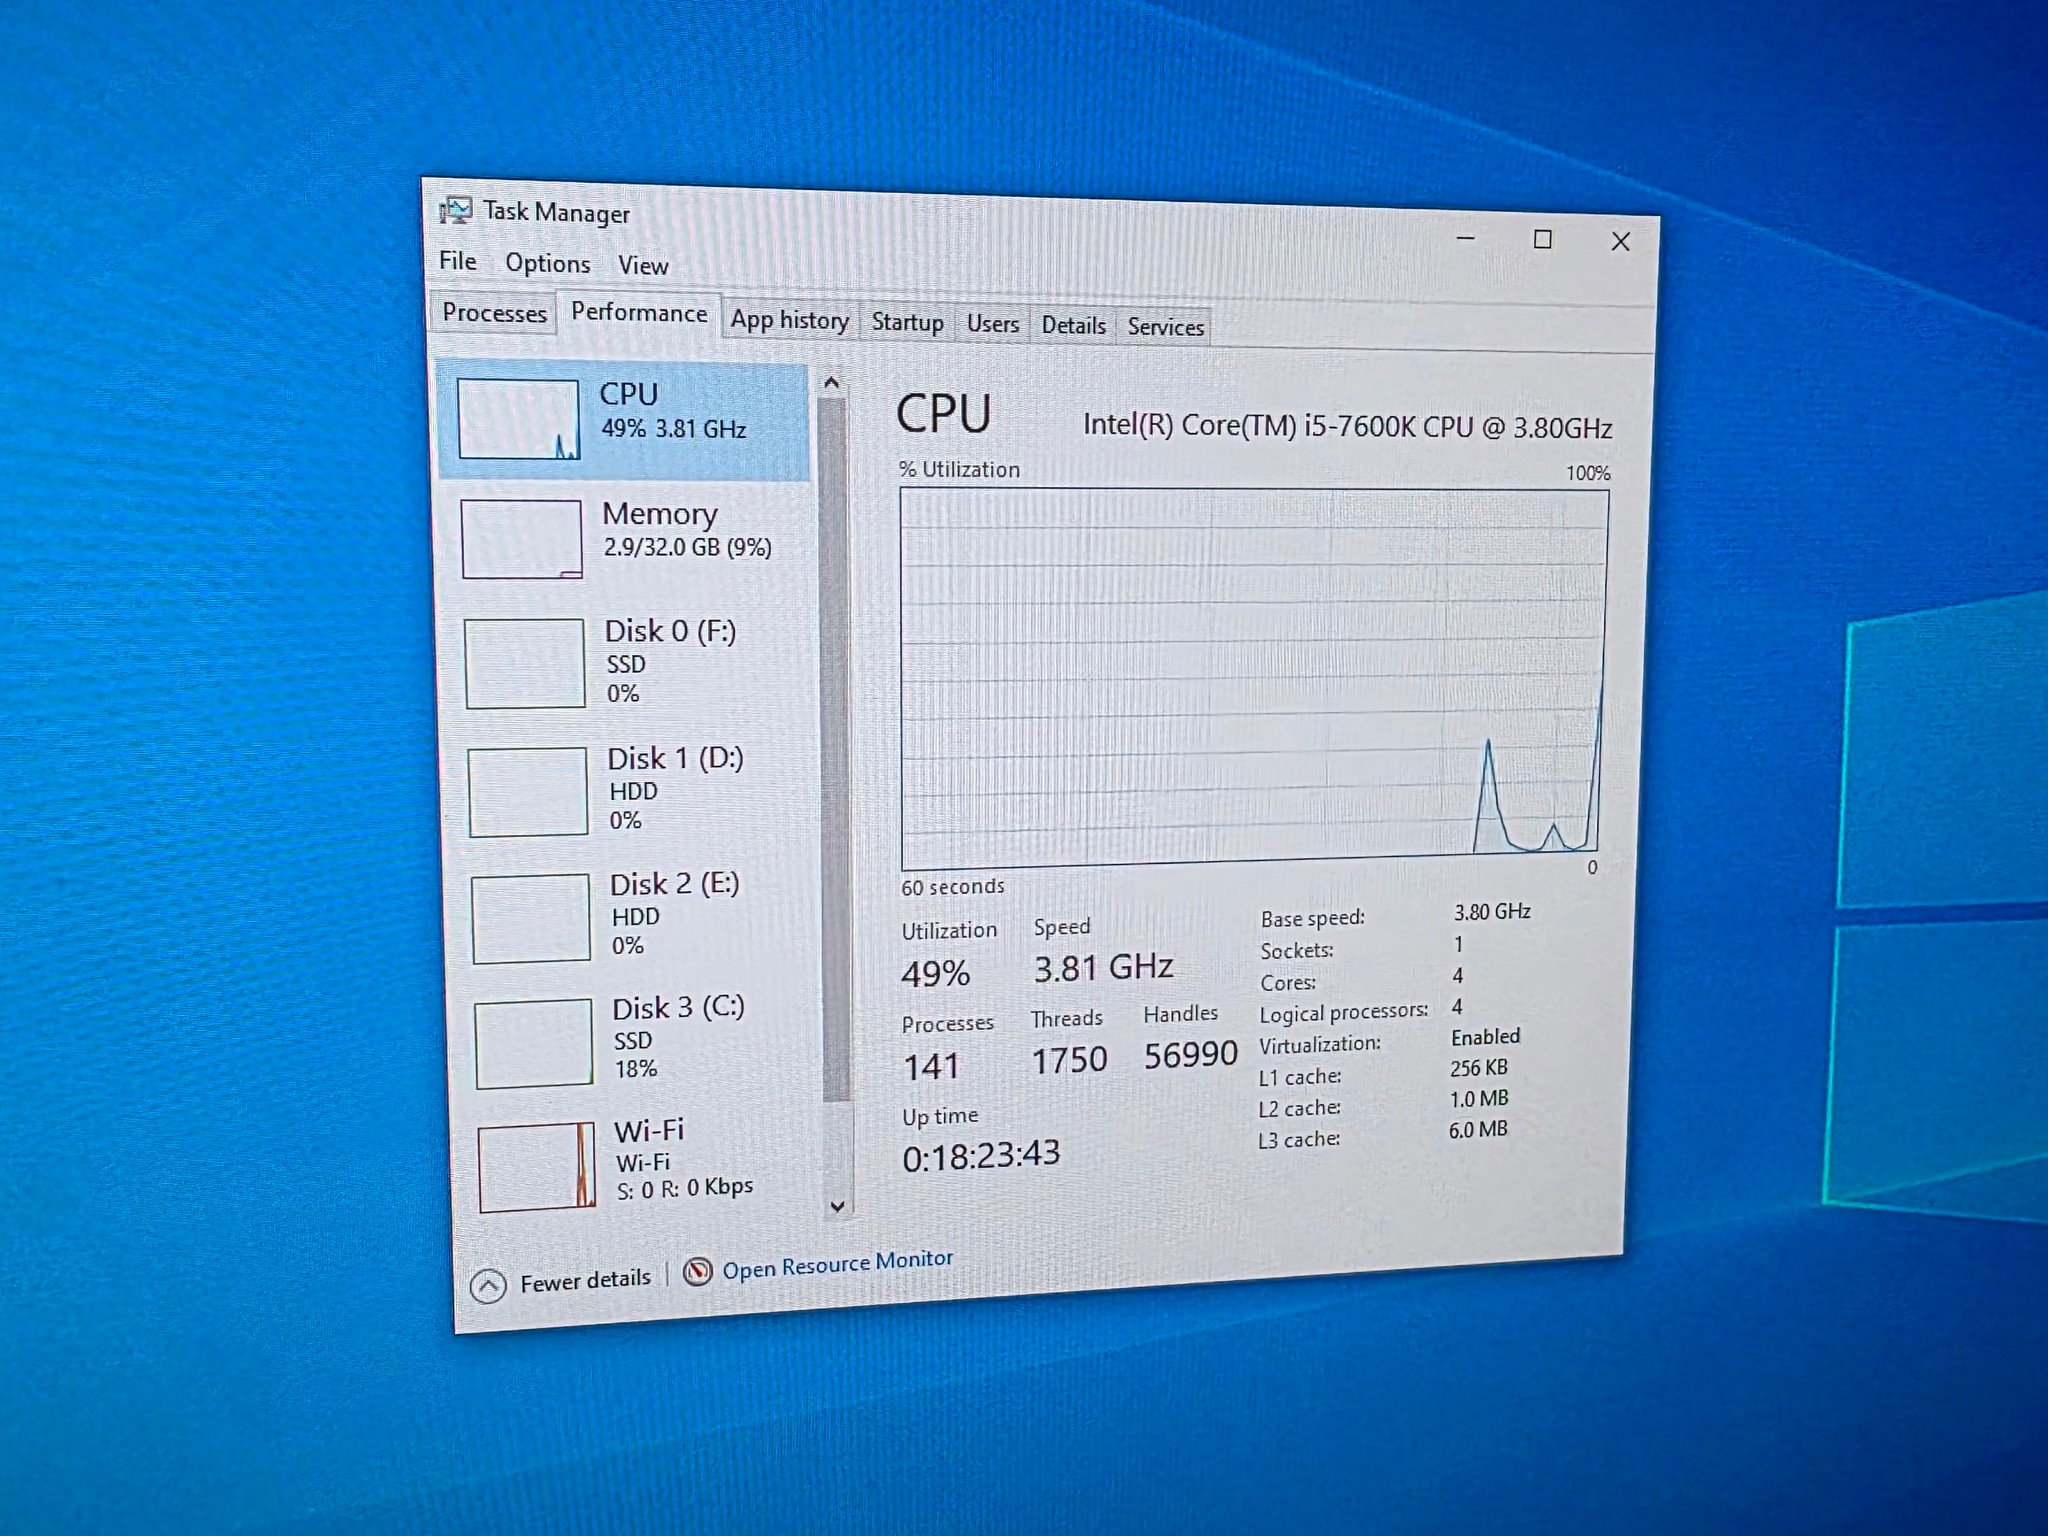Viewport: 2048px width, 1536px height.
Task: Open the File menu
Action: coord(458,261)
